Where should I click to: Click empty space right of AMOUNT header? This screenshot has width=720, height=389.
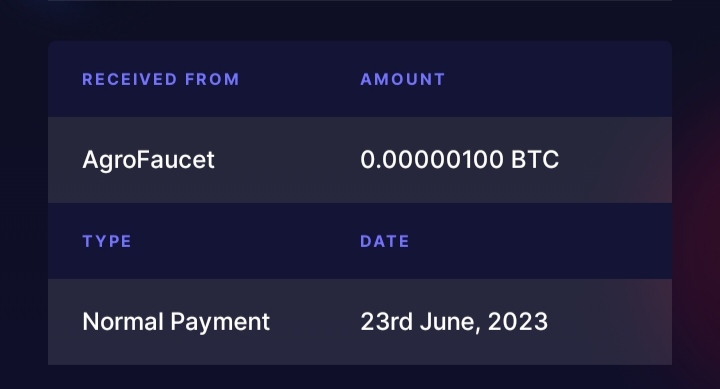(x=558, y=79)
